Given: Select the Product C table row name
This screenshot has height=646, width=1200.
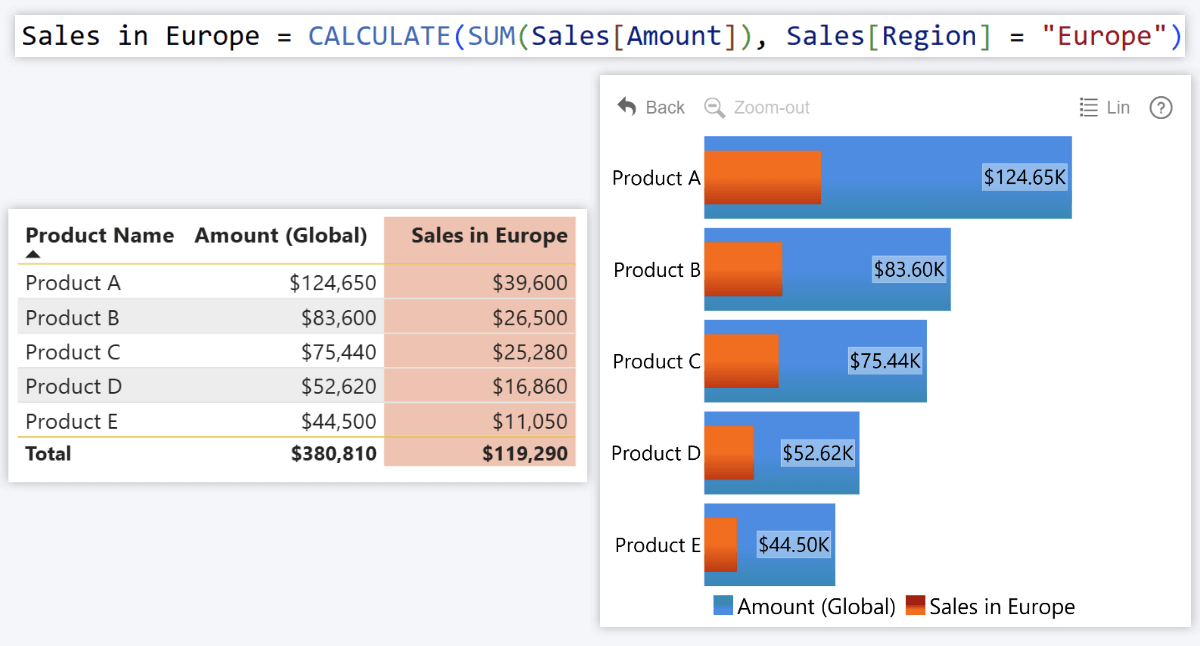Looking at the screenshot, I should [x=73, y=352].
